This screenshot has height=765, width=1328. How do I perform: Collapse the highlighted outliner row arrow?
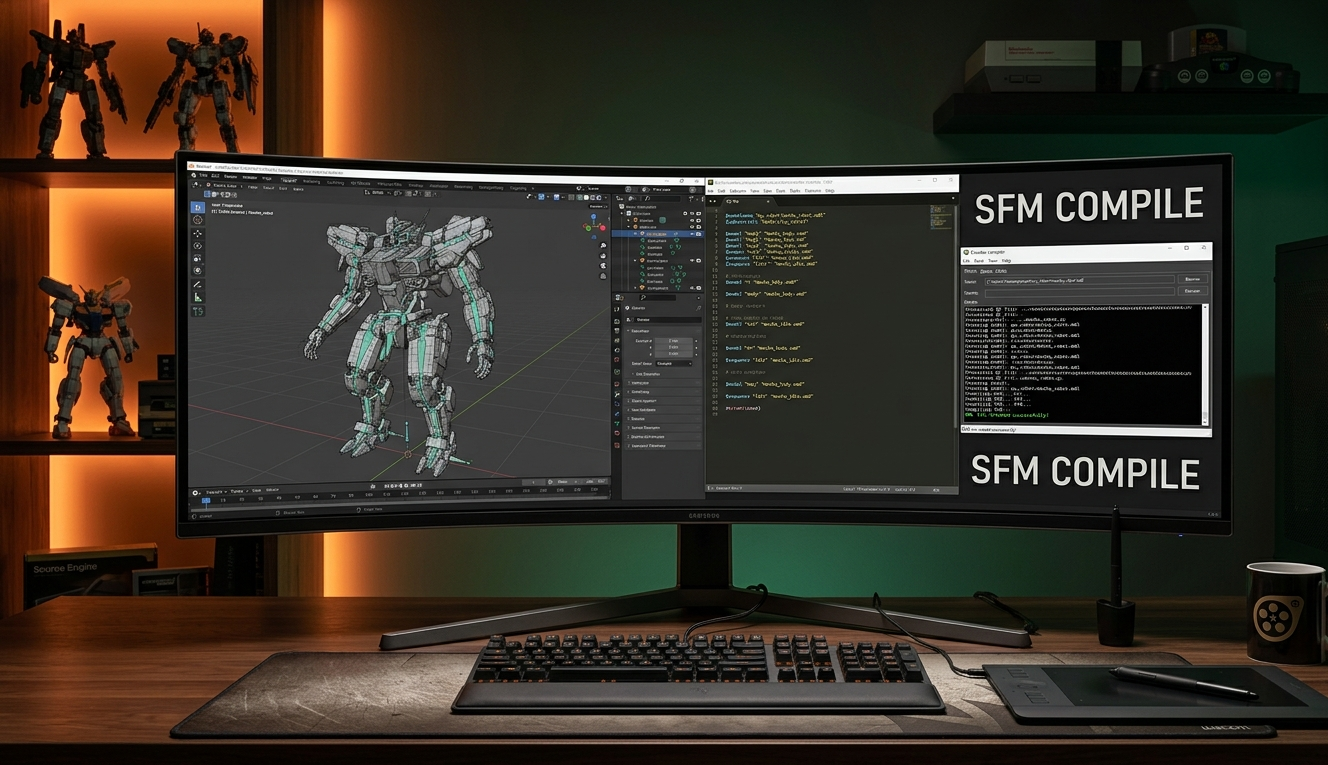[635, 234]
